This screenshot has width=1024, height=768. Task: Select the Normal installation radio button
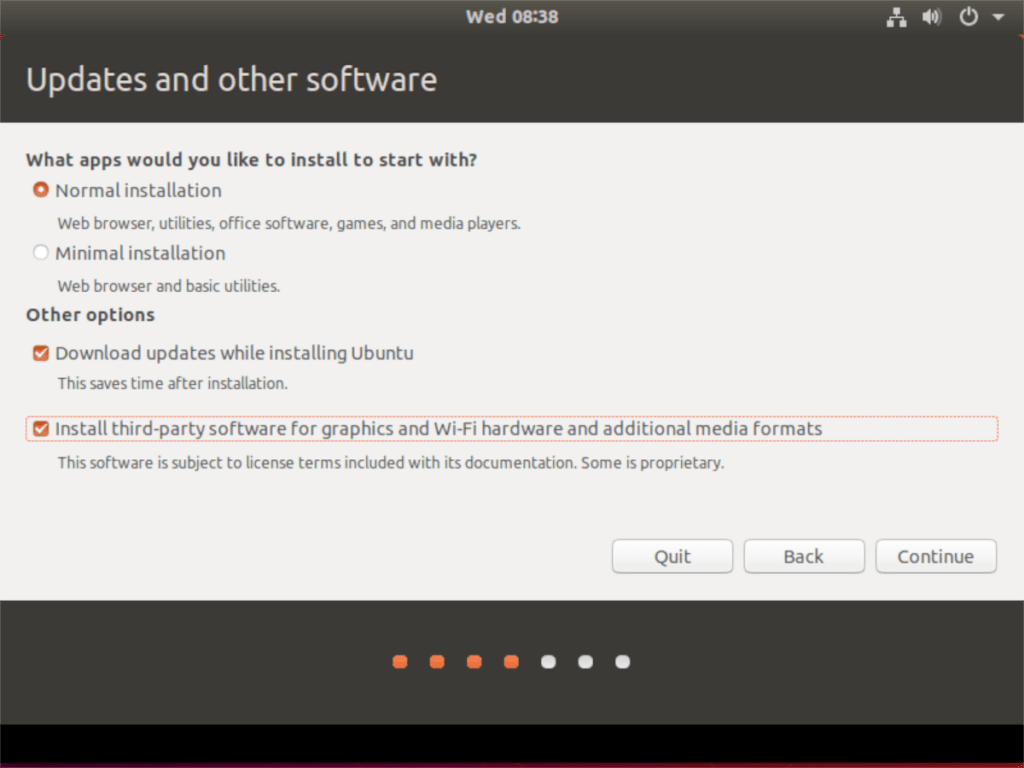coord(40,189)
